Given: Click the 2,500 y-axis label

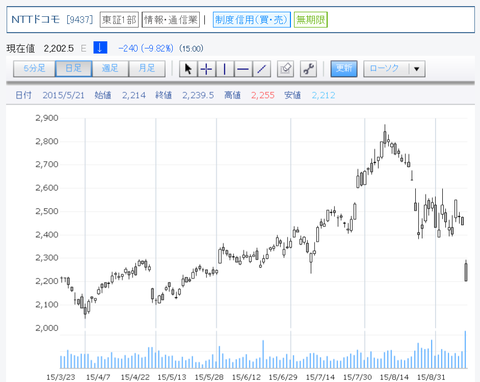Looking at the screenshot, I should [47, 211].
